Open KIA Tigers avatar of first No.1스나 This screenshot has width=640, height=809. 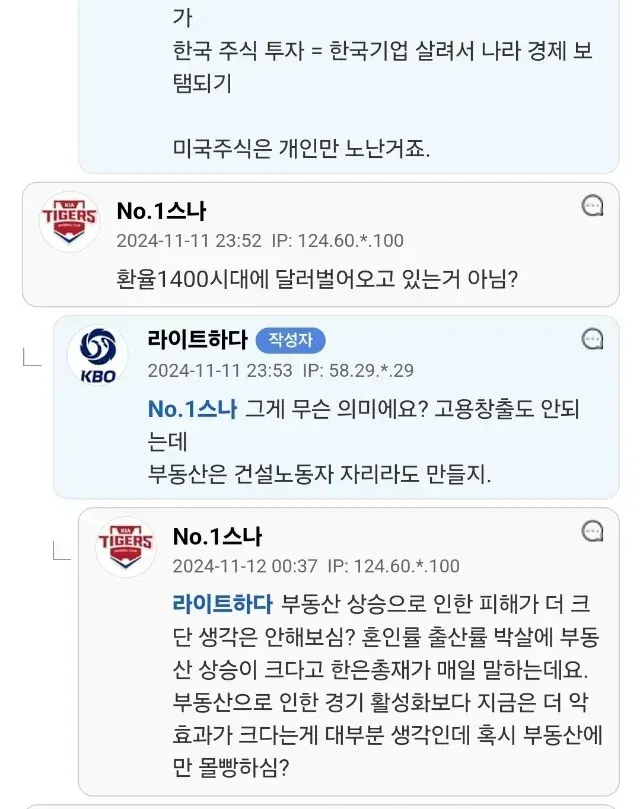70,221
